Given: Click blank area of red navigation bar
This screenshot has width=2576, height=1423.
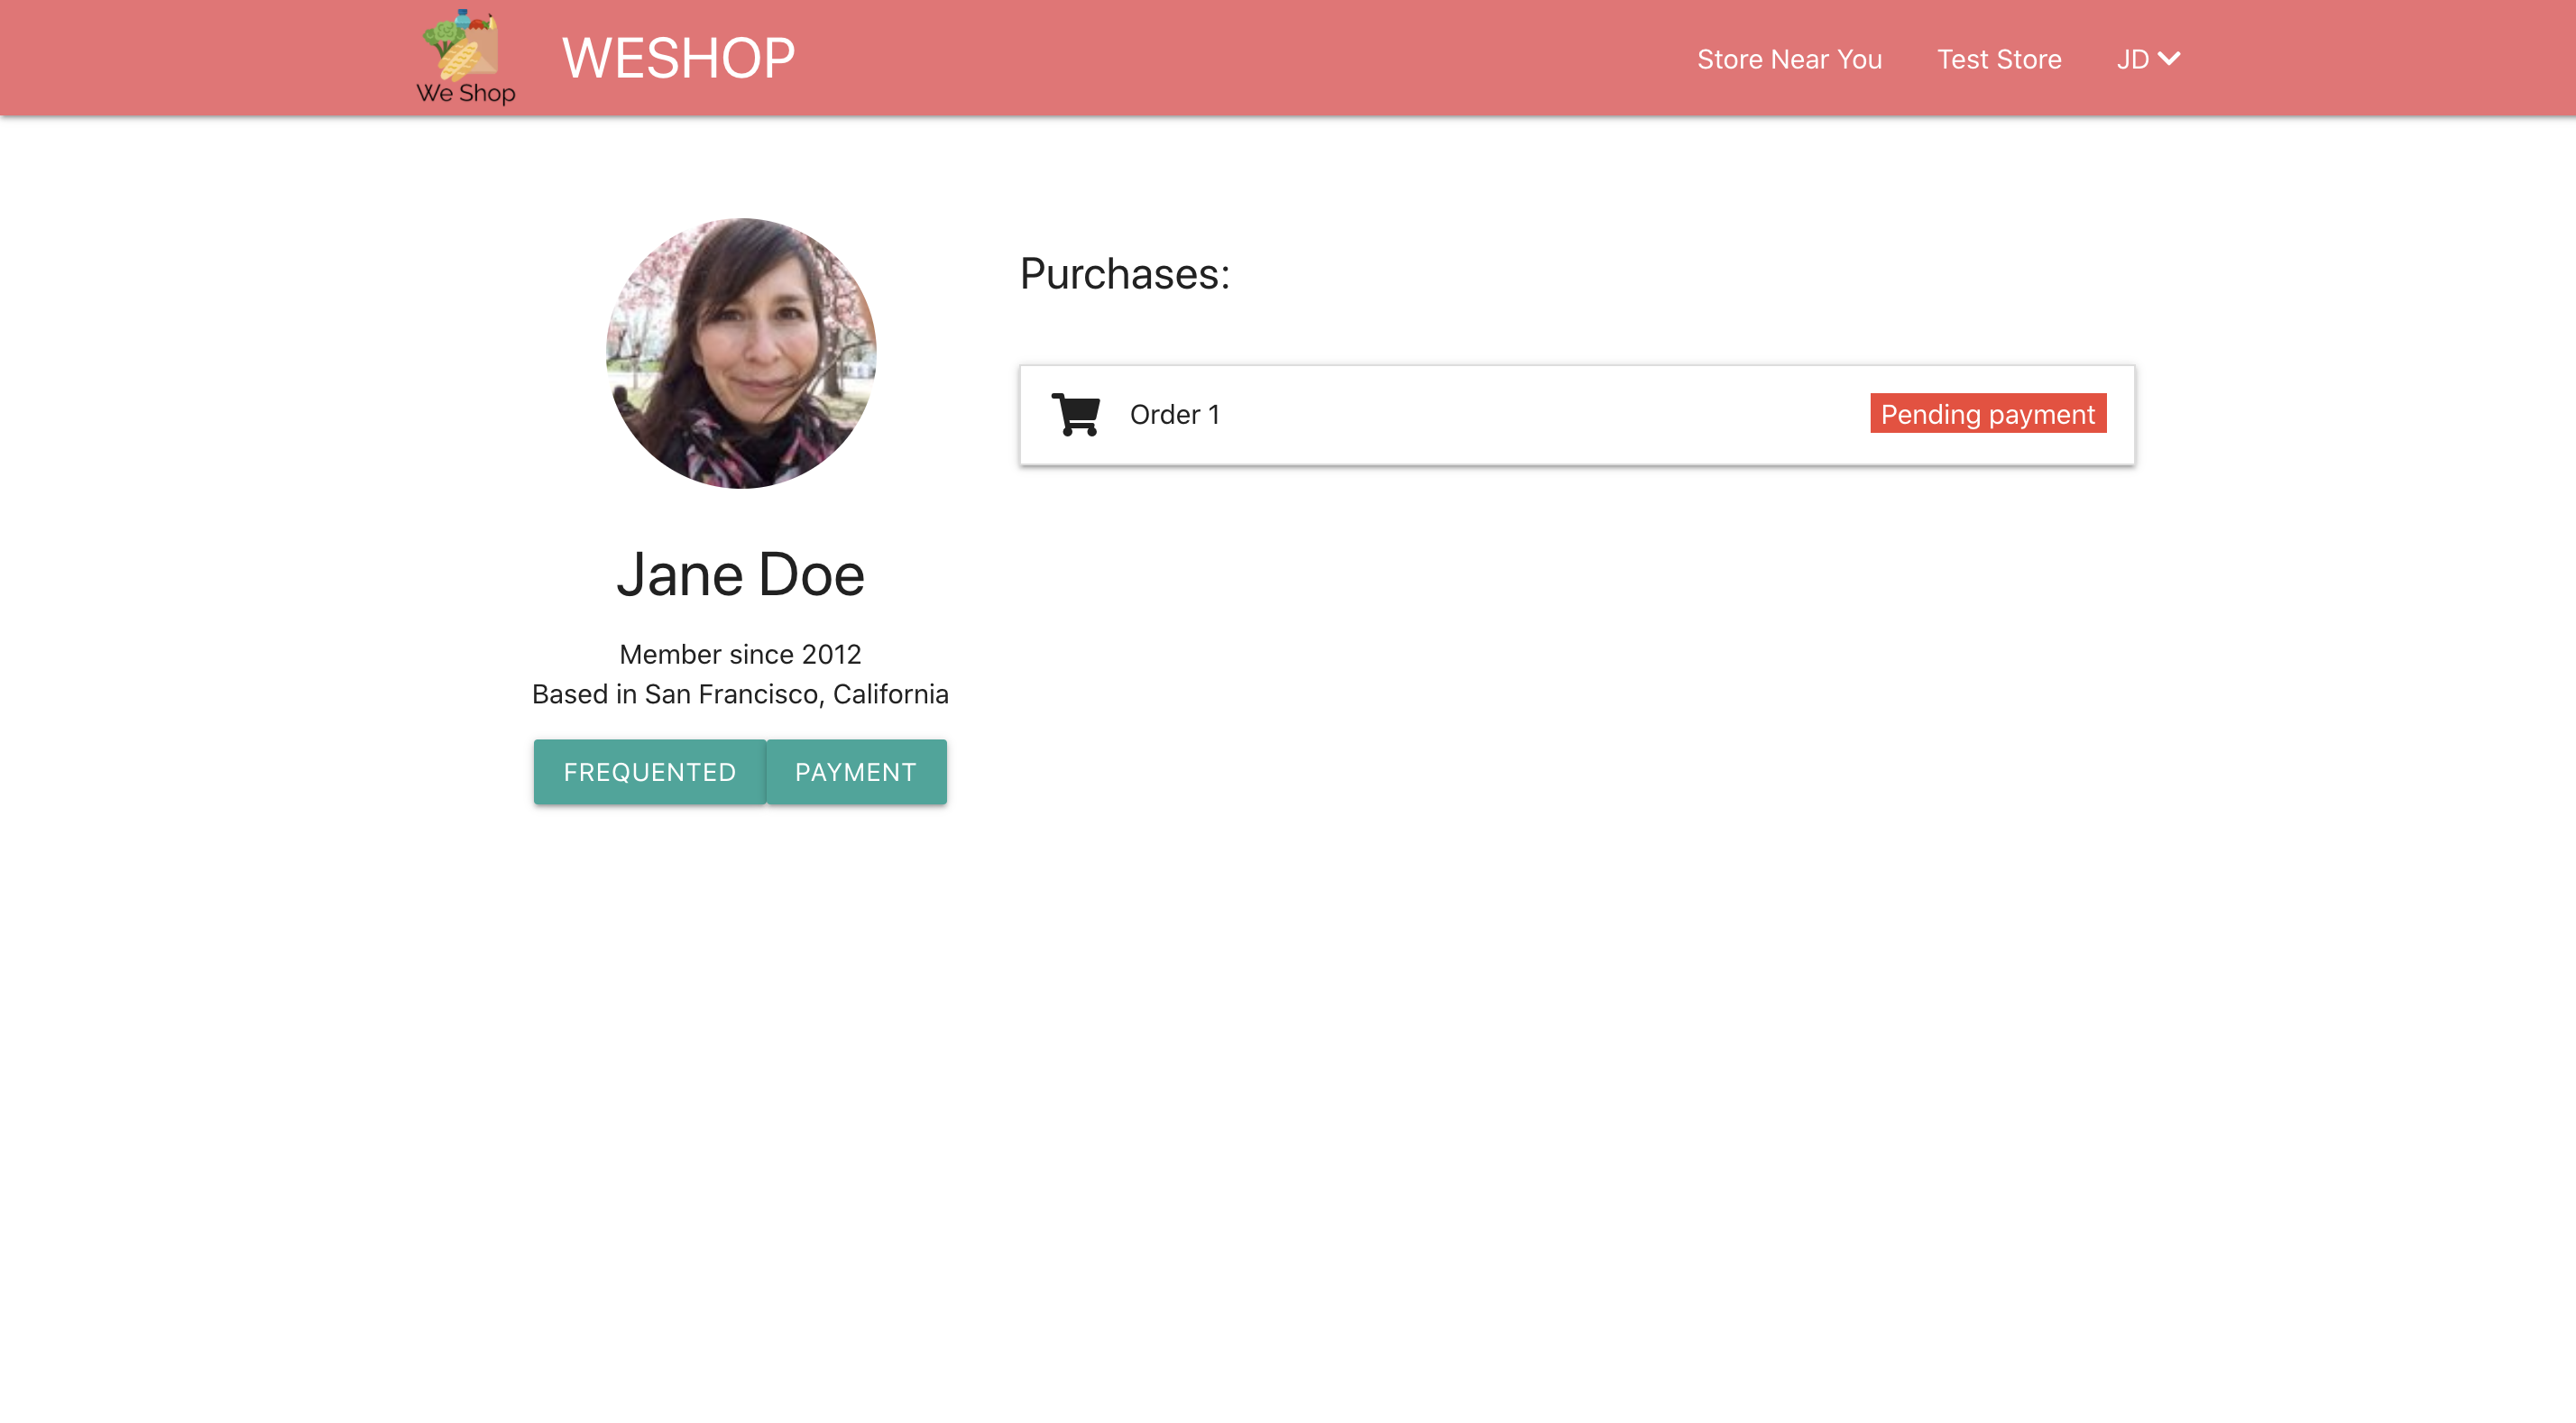Looking at the screenshot, I should 1250,58.
